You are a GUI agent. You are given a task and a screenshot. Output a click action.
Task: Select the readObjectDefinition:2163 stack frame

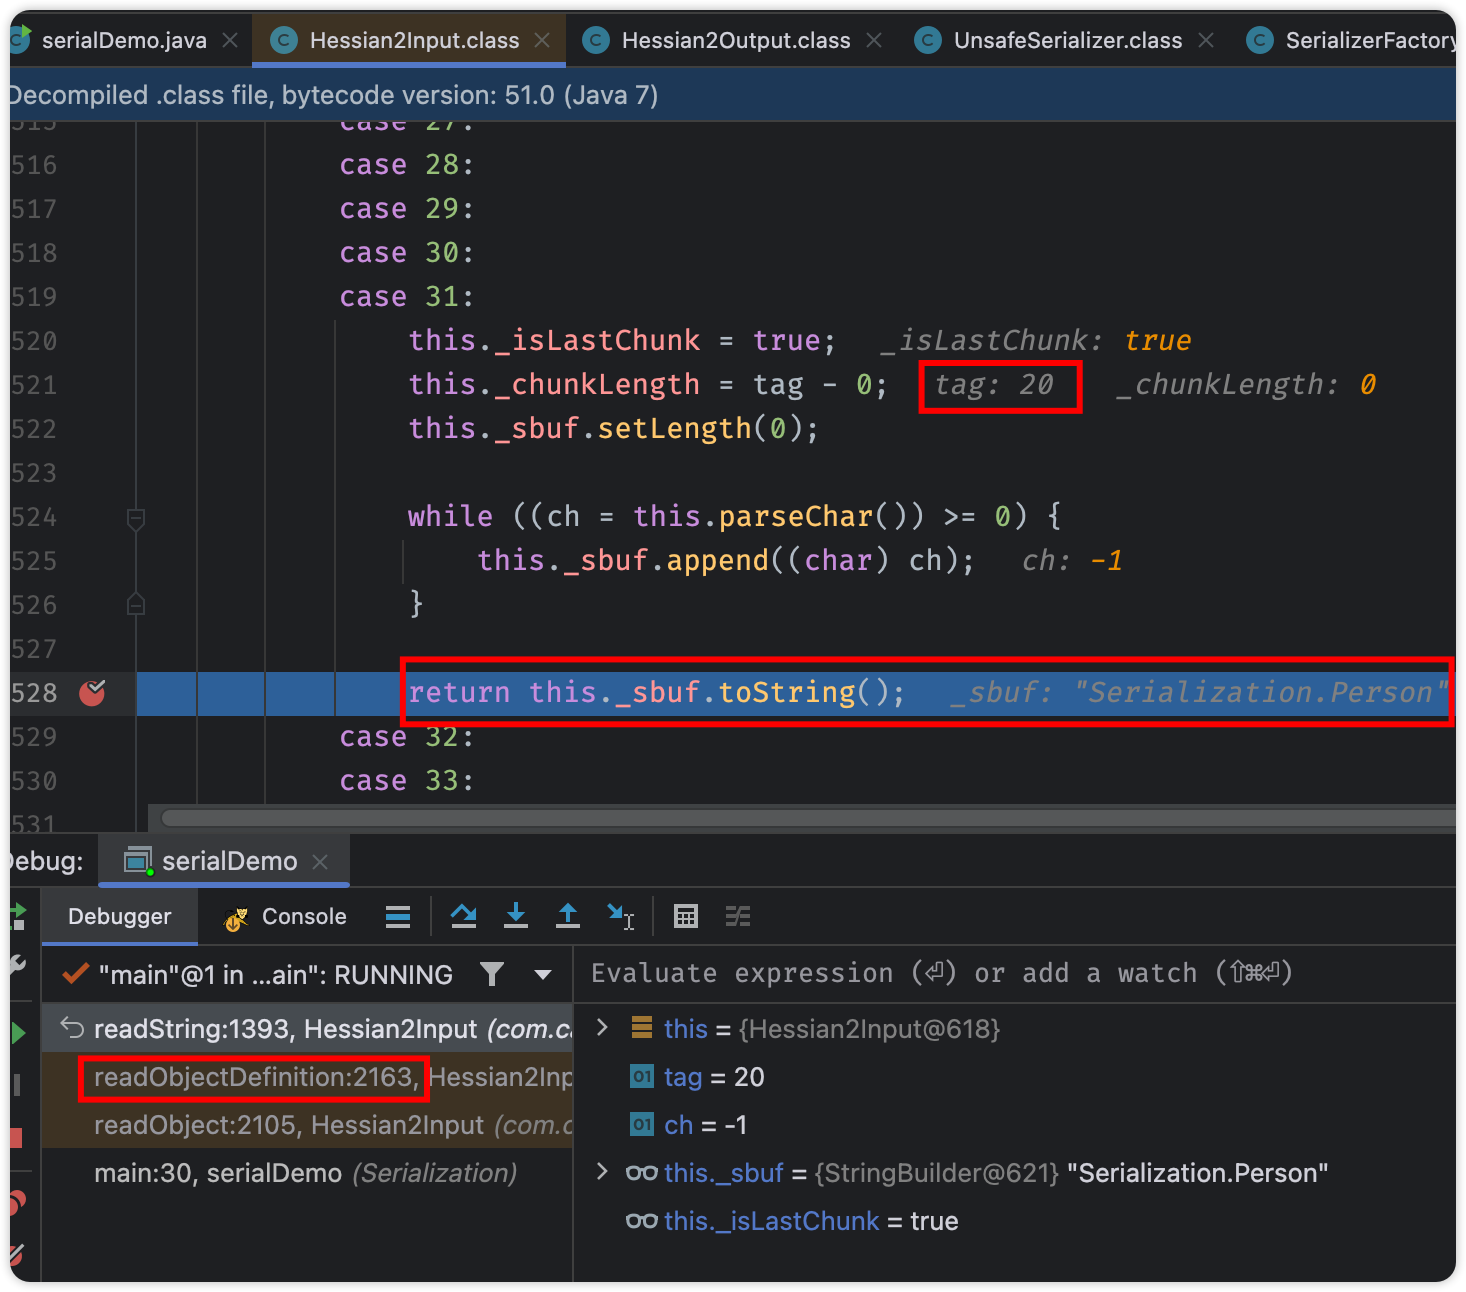tap(308, 1077)
